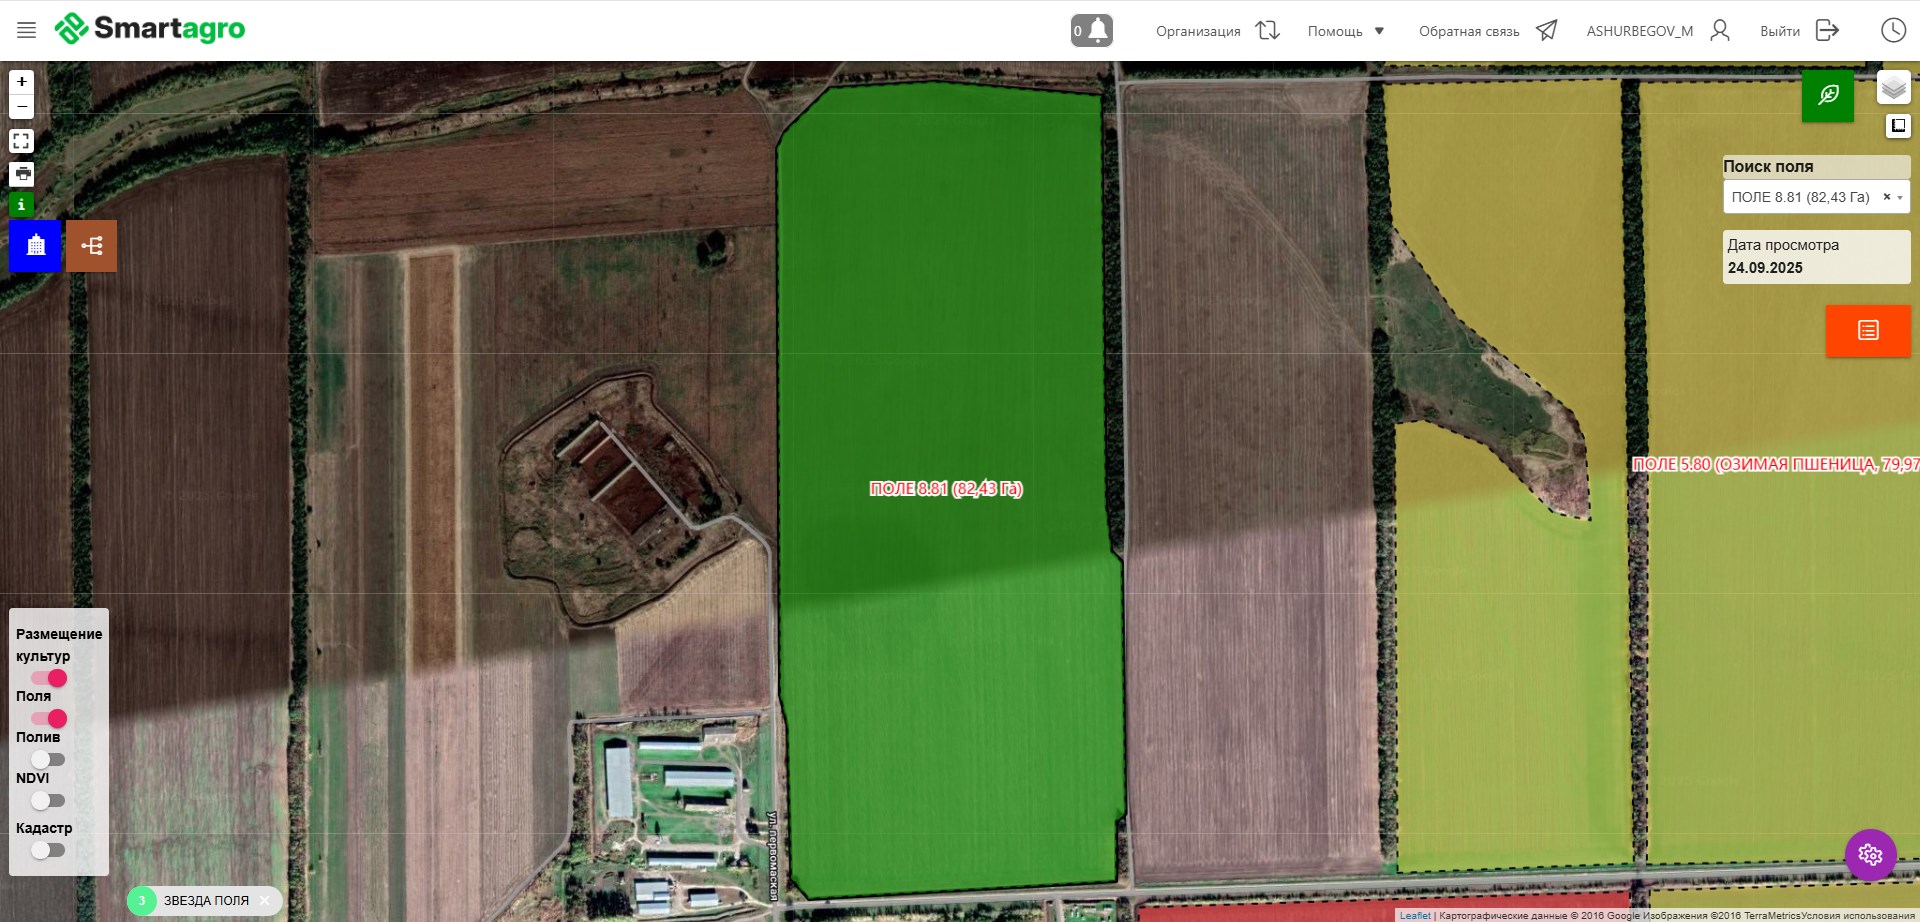Screen dimensions: 1920x922
Task: Turn on the Кадастр toggle
Action: 48,850
